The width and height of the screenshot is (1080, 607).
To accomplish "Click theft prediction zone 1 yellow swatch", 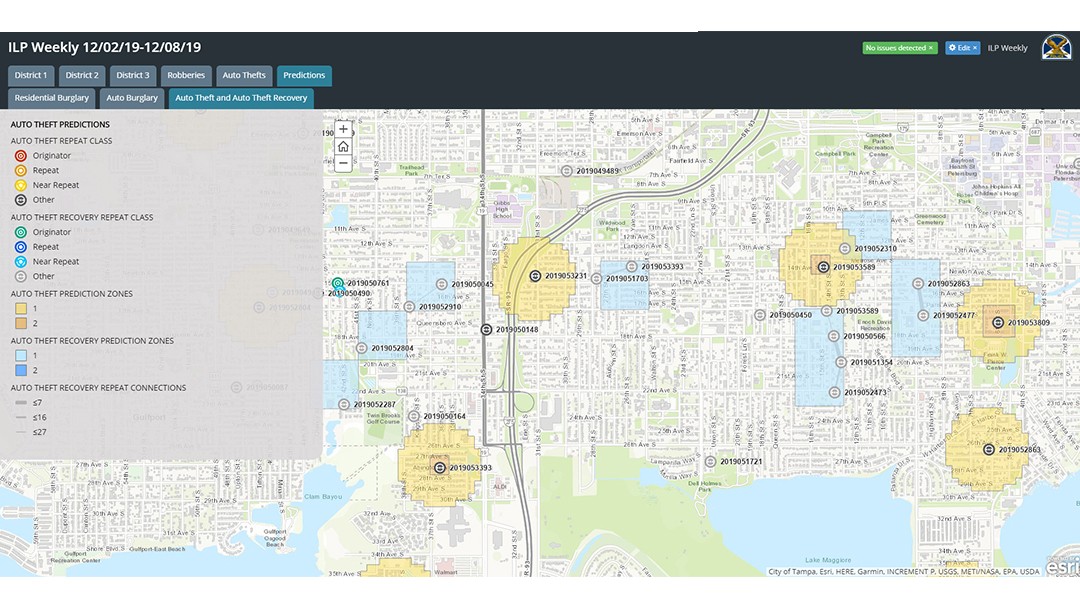I will click(21, 309).
